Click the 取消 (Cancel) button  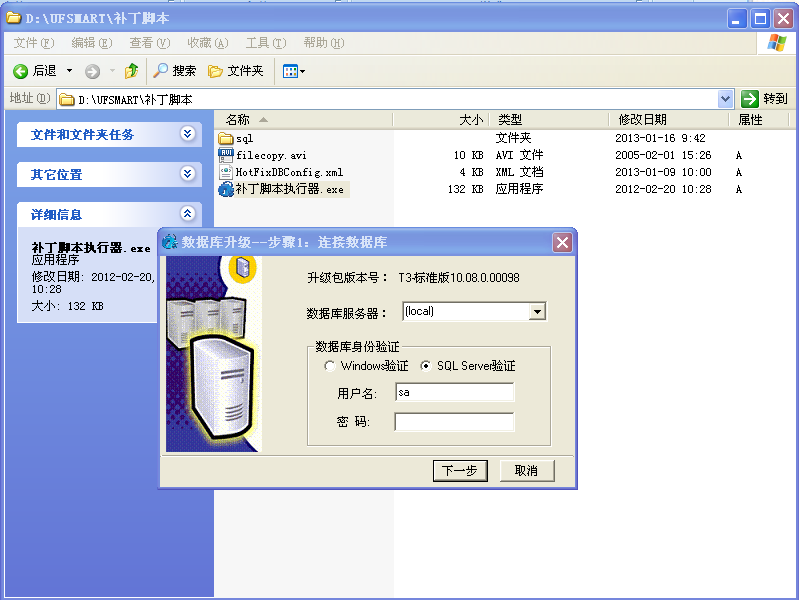(526, 471)
